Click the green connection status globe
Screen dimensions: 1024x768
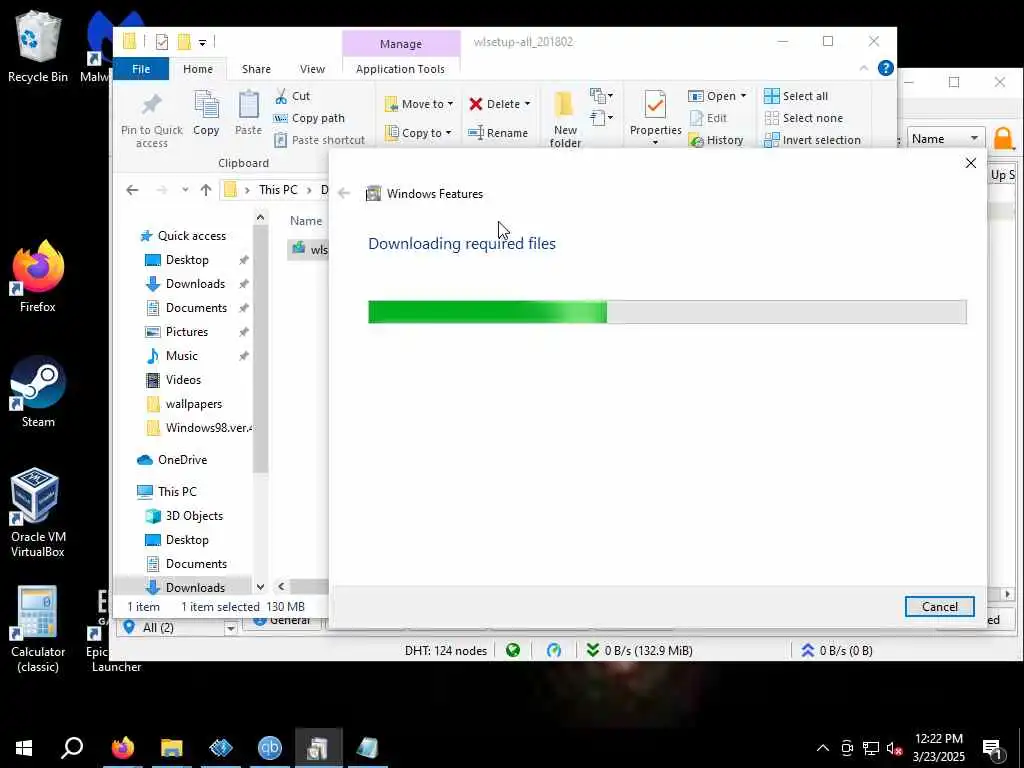[x=513, y=650]
